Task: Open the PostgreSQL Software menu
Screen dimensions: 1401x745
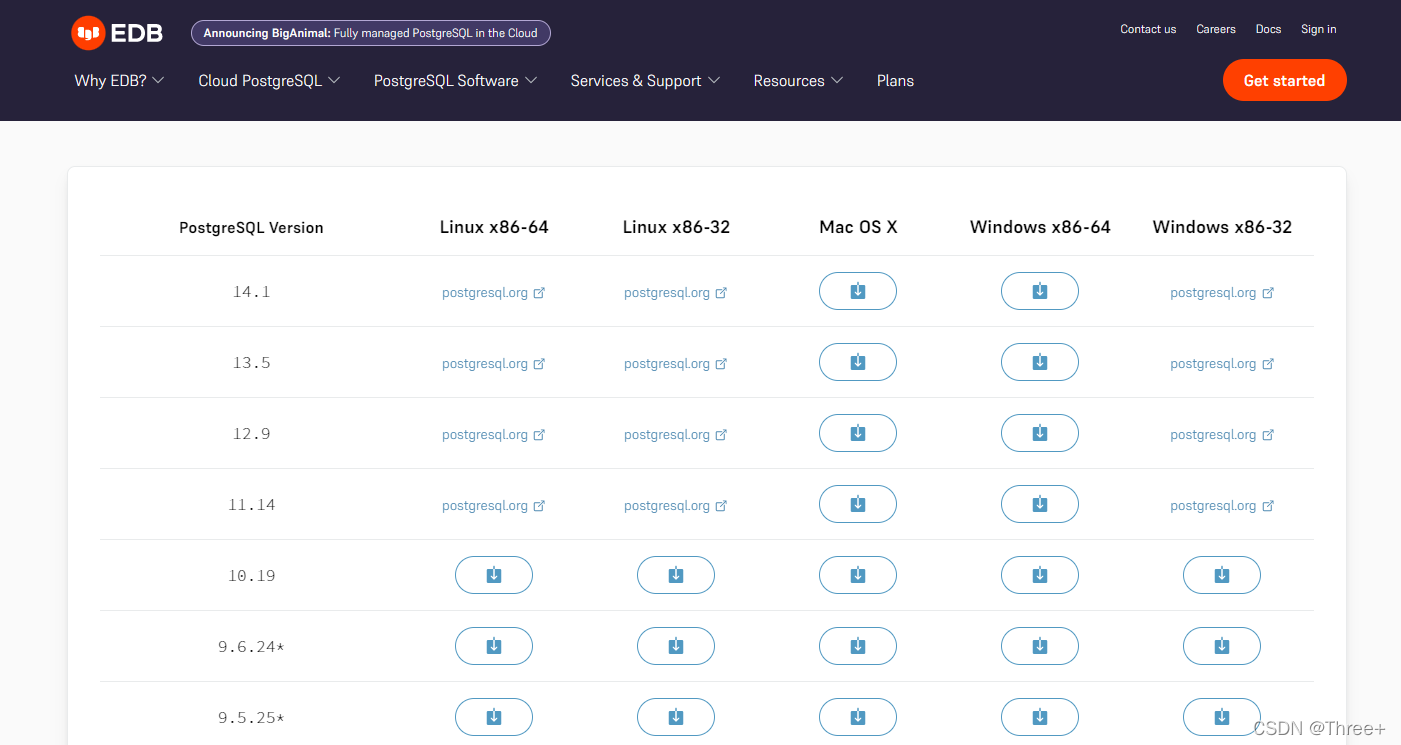Action: pos(454,80)
